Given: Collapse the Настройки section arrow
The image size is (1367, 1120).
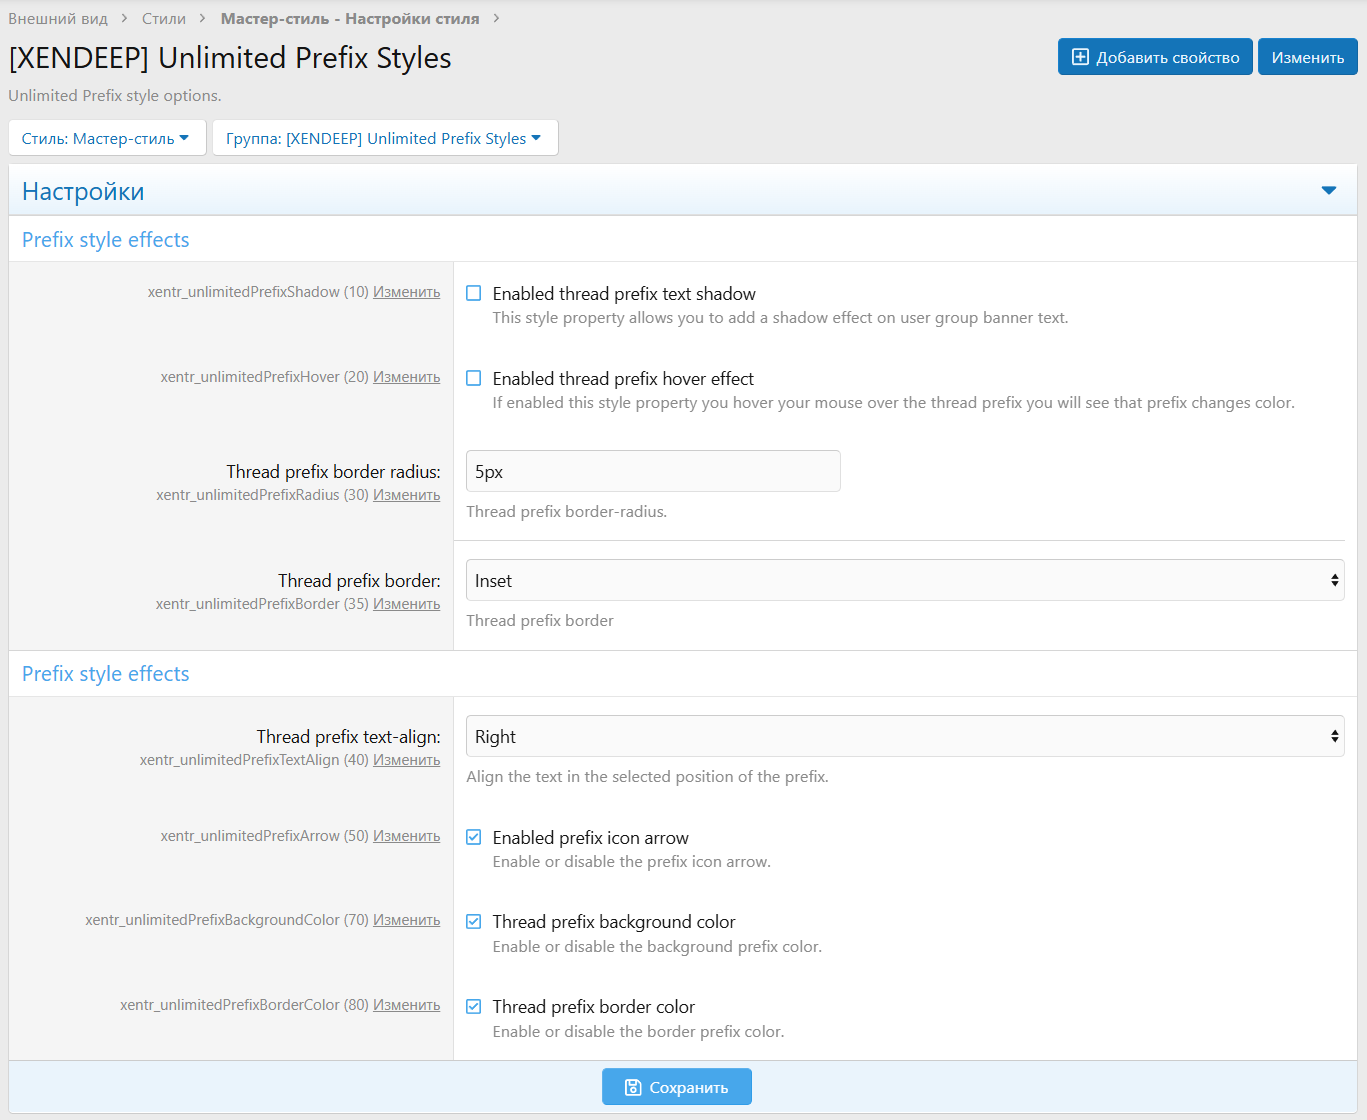Looking at the screenshot, I should [x=1329, y=191].
